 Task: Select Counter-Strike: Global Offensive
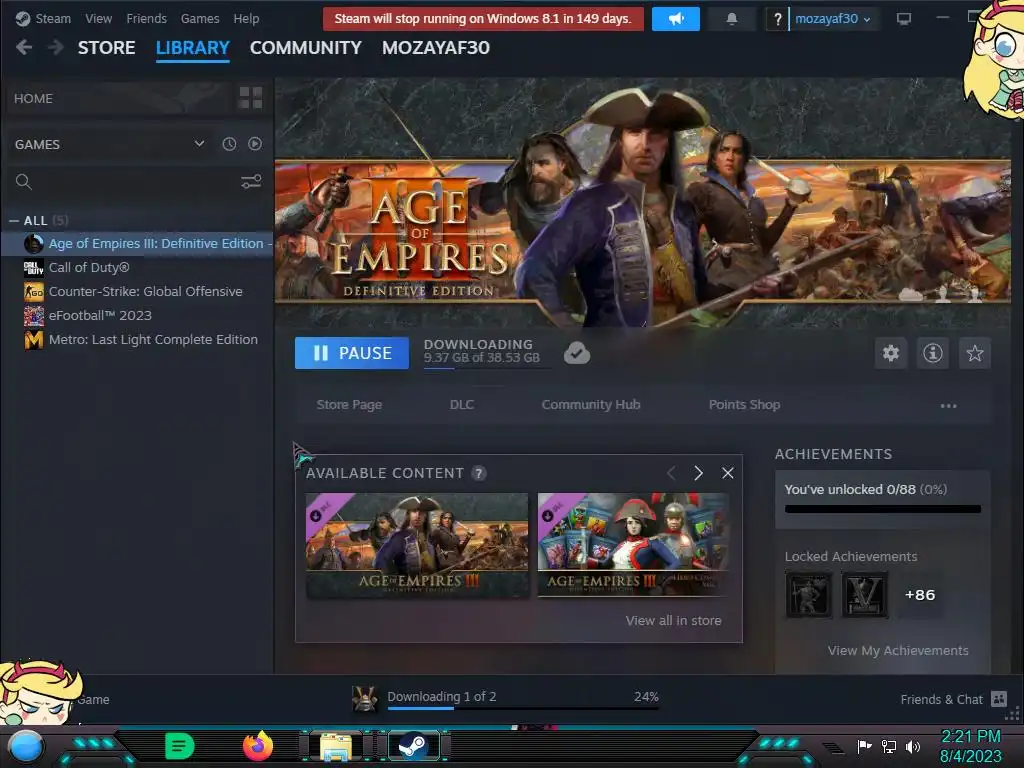(137, 291)
